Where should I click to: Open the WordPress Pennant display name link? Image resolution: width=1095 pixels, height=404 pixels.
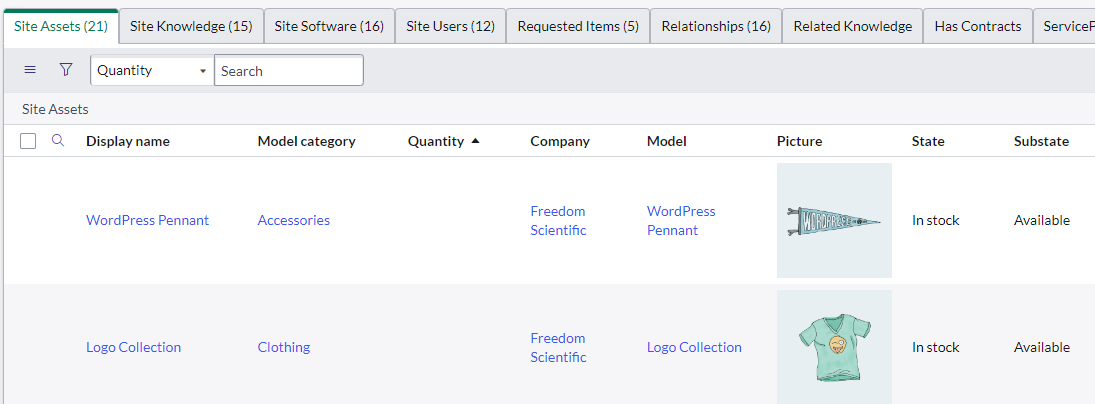(147, 220)
